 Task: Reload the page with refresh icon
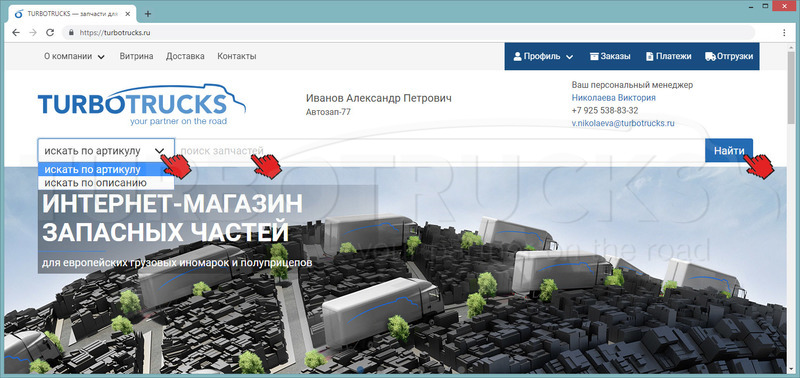(50, 32)
